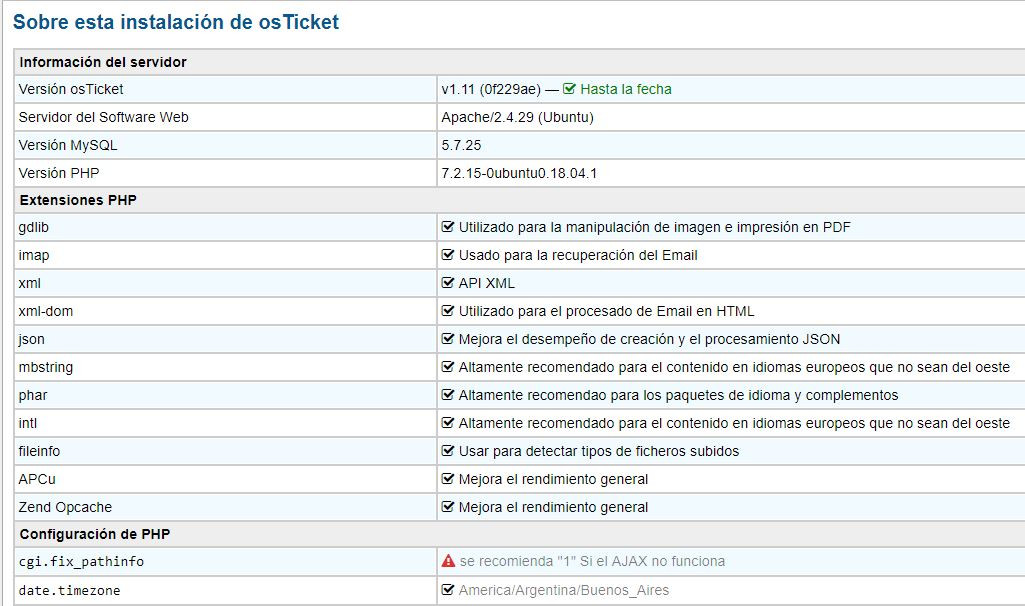1025x606 pixels.
Task: Click the mbstring extension checkmark
Action: tap(448, 367)
